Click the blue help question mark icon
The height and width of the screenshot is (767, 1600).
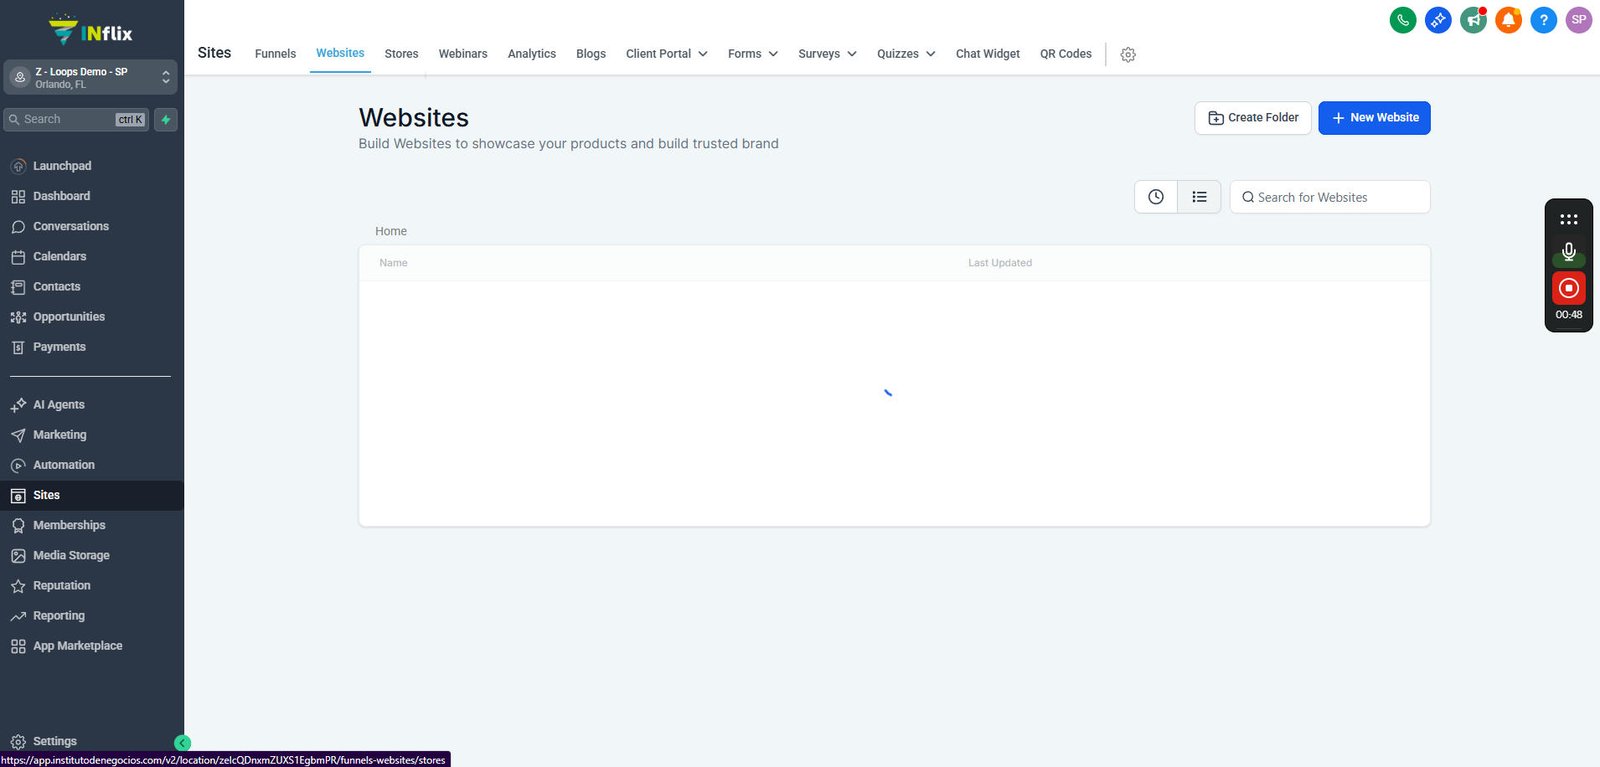[1544, 20]
